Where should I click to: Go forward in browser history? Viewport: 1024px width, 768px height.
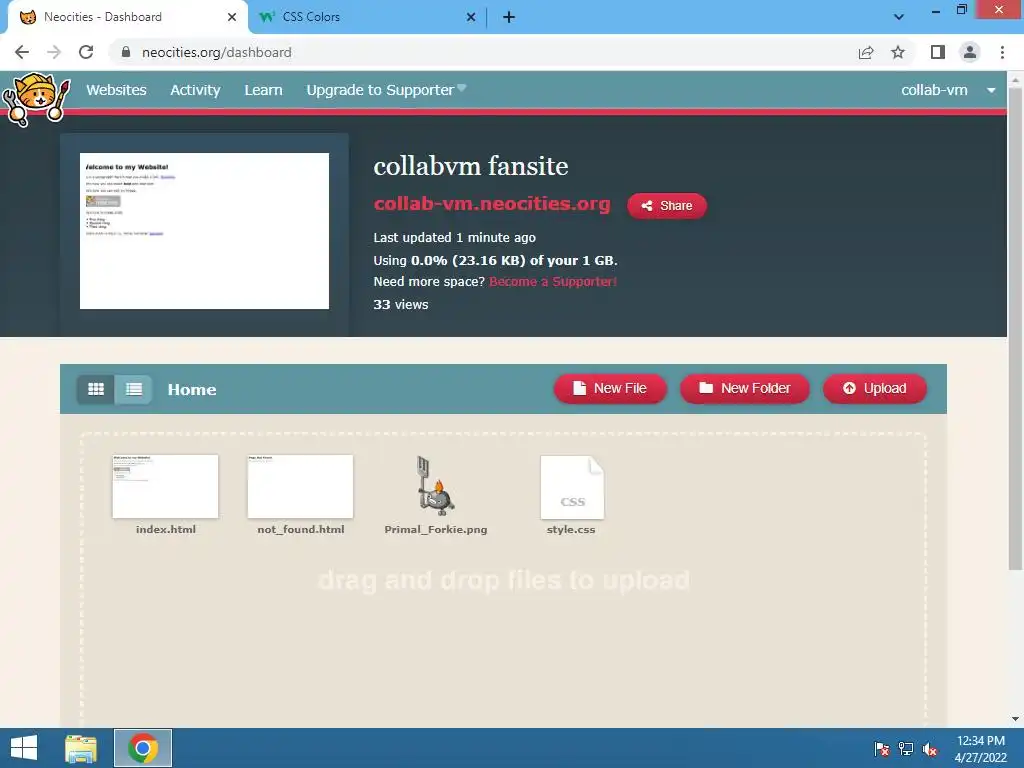click(x=54, y=52)
